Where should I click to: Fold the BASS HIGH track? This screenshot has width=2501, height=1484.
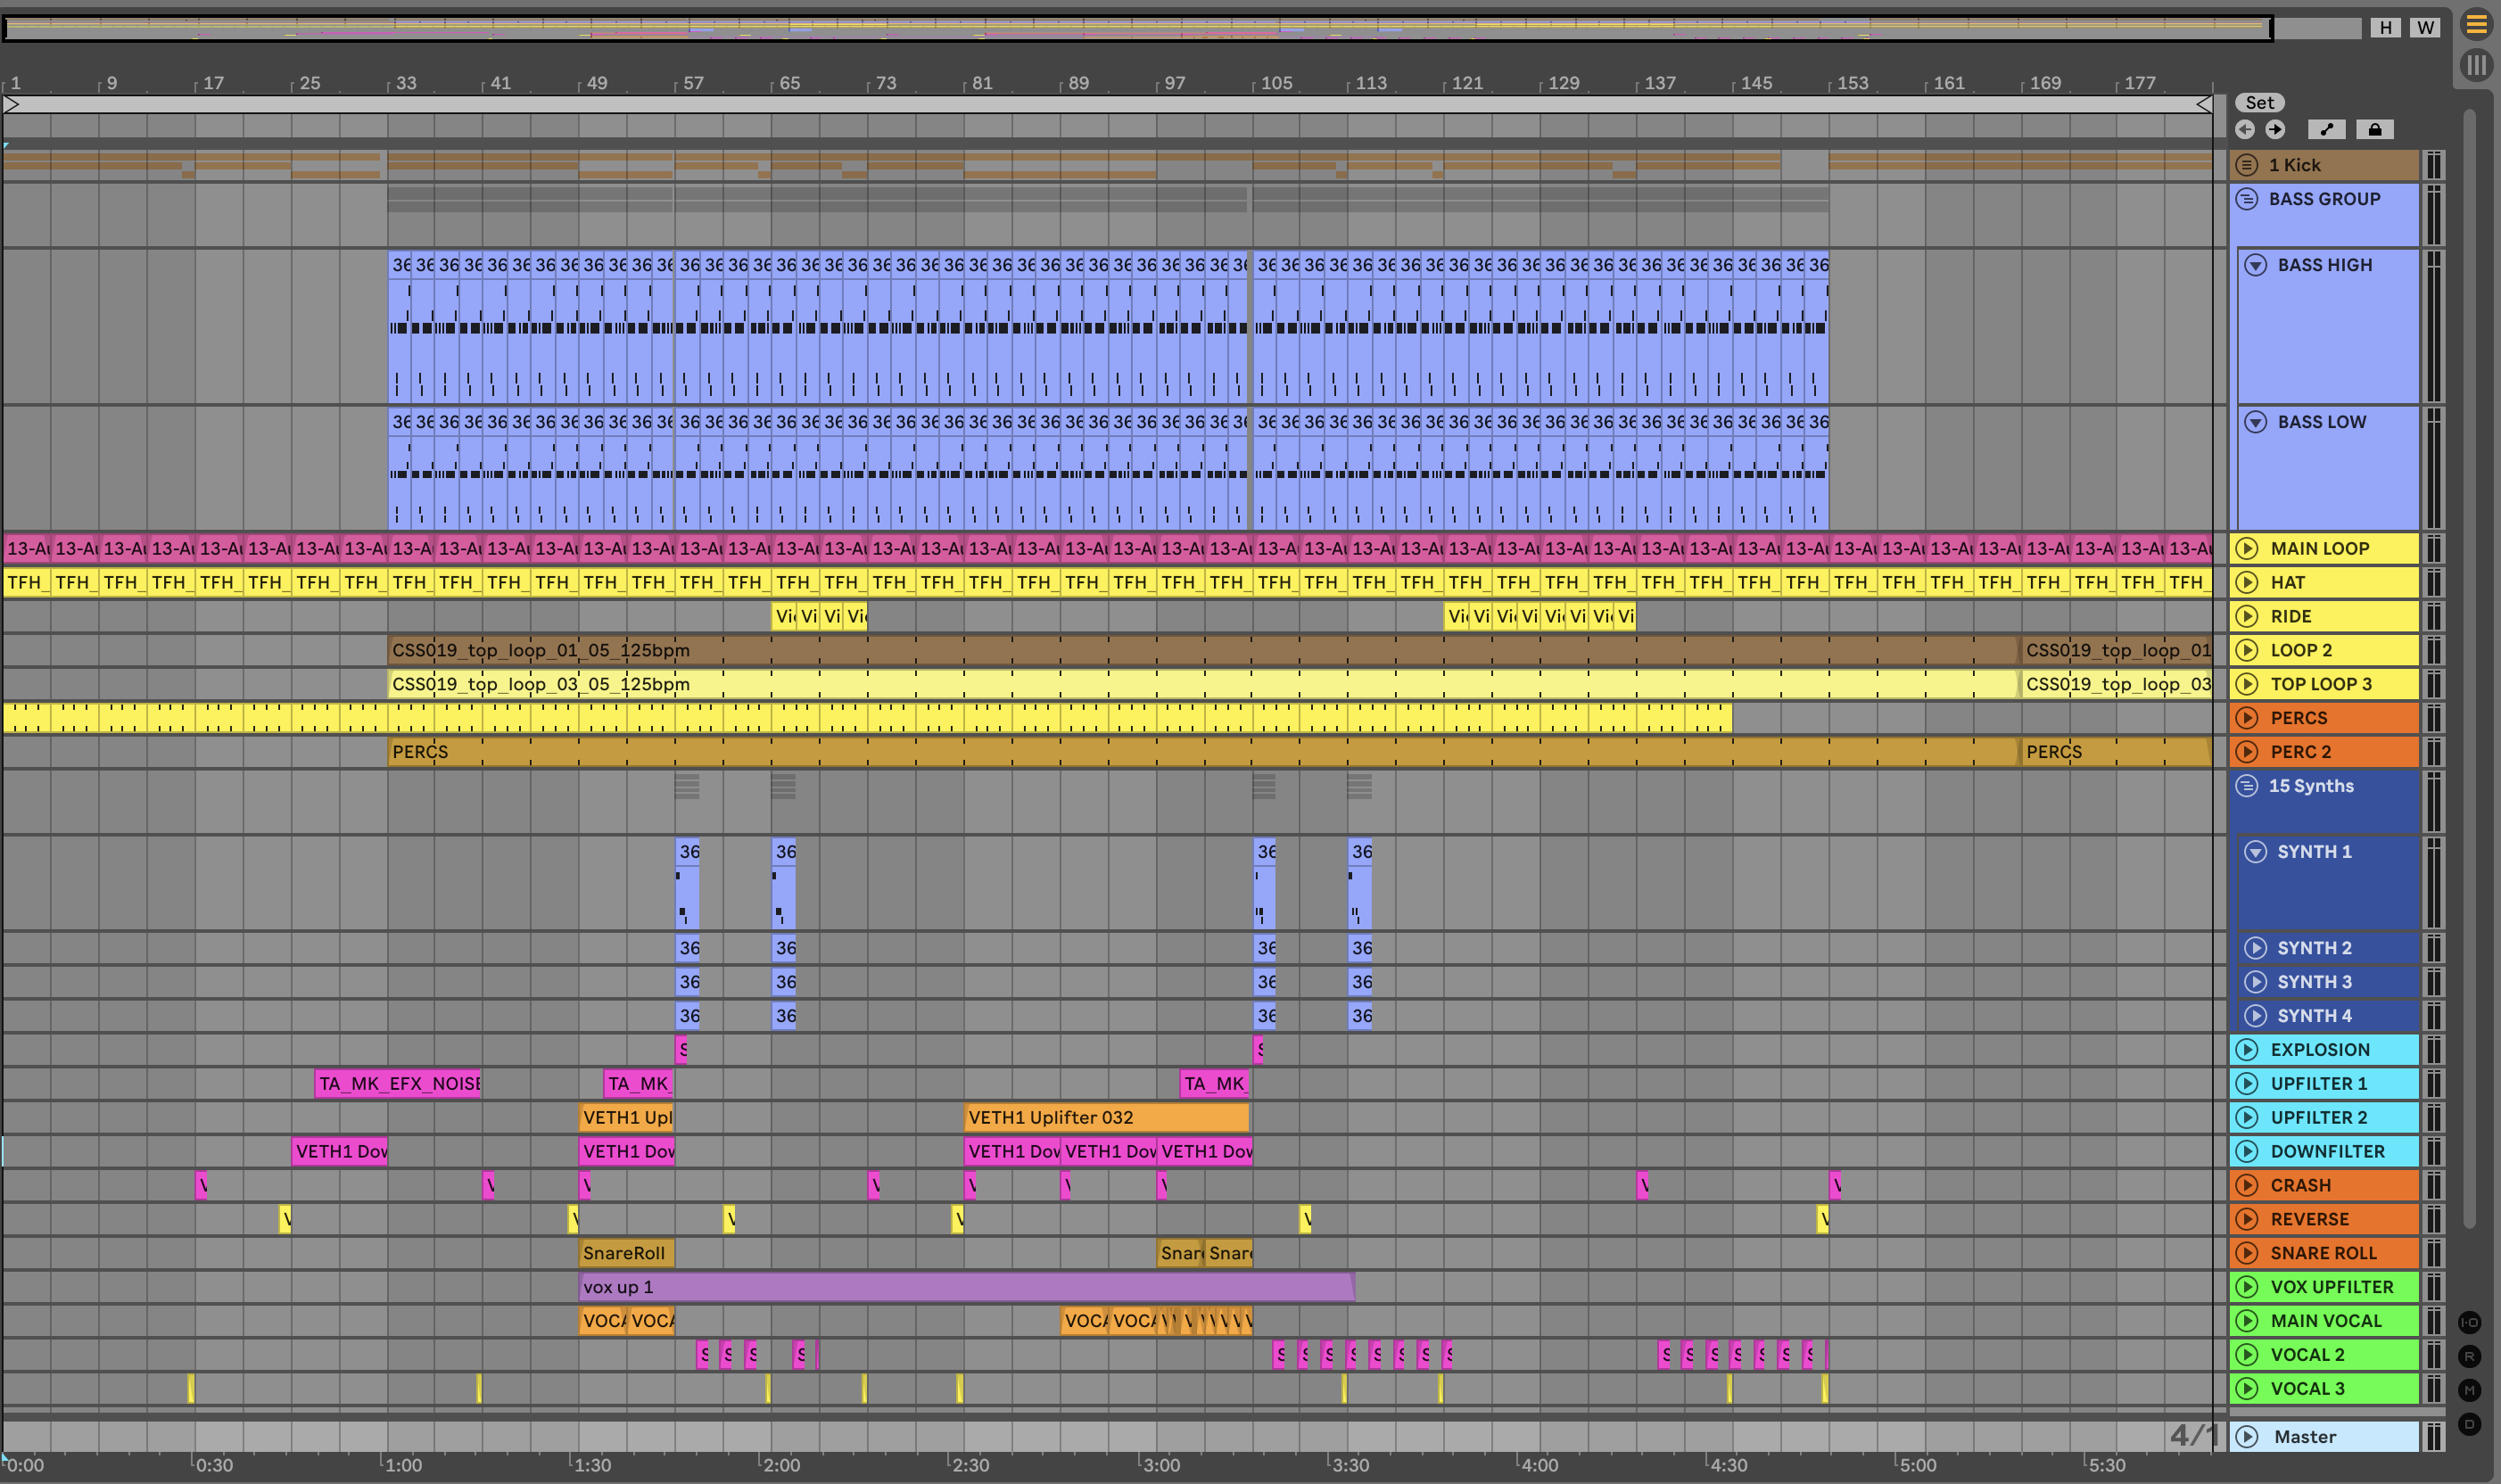(2255, 265)
